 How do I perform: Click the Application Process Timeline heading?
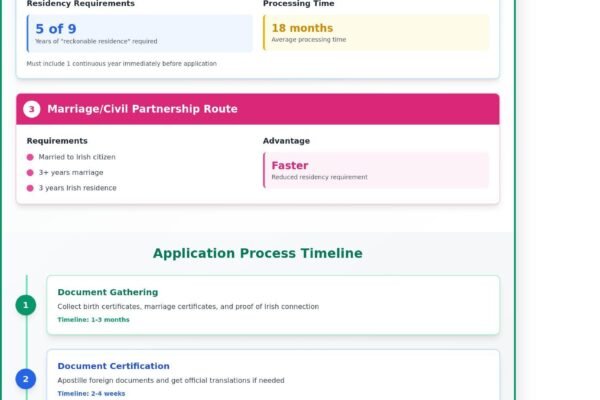(x=257, y=254)
